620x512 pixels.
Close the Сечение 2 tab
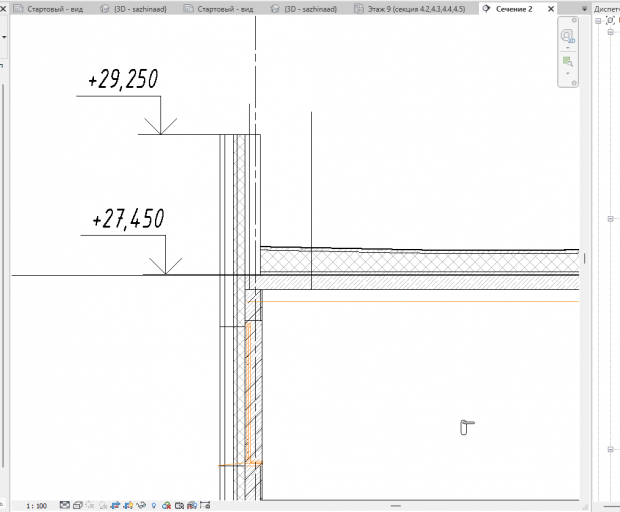551,9
